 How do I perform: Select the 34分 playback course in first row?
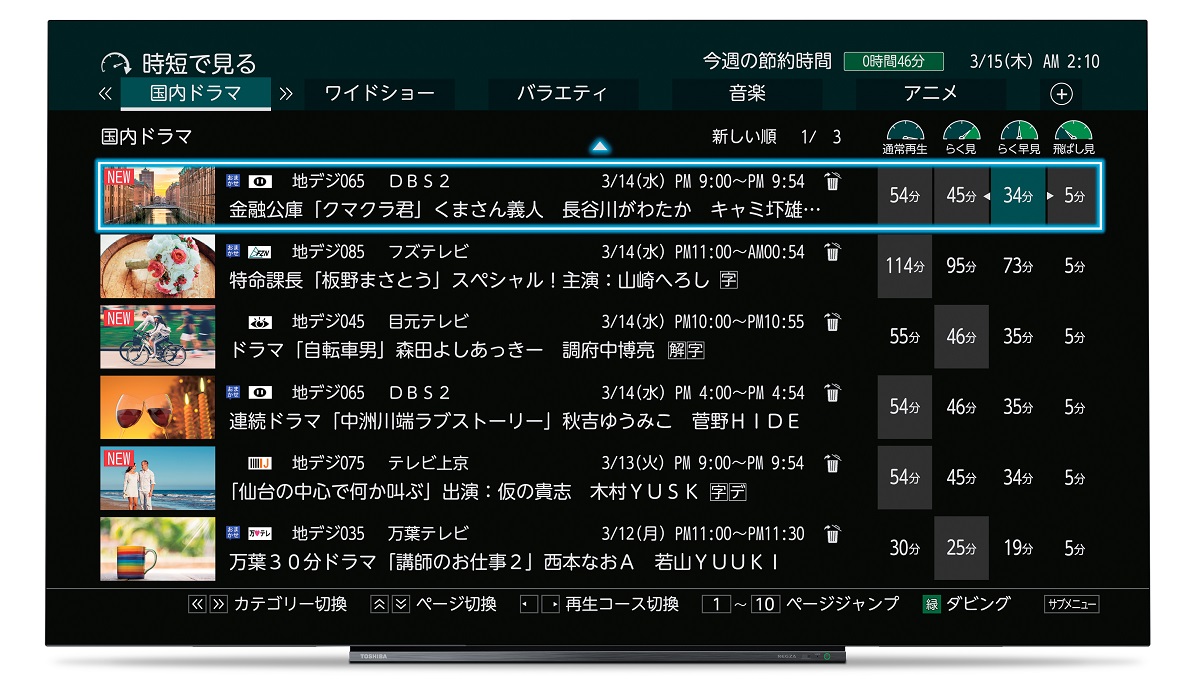point(1018,196)
